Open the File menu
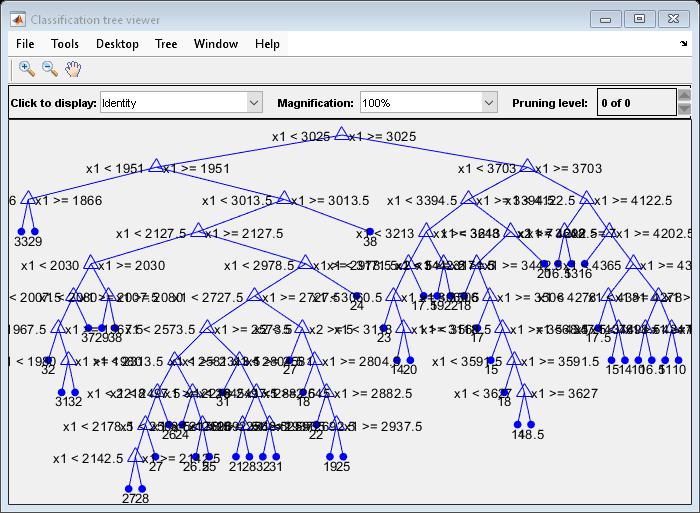The height and width of the screenshot is (513, 700). 25,44
